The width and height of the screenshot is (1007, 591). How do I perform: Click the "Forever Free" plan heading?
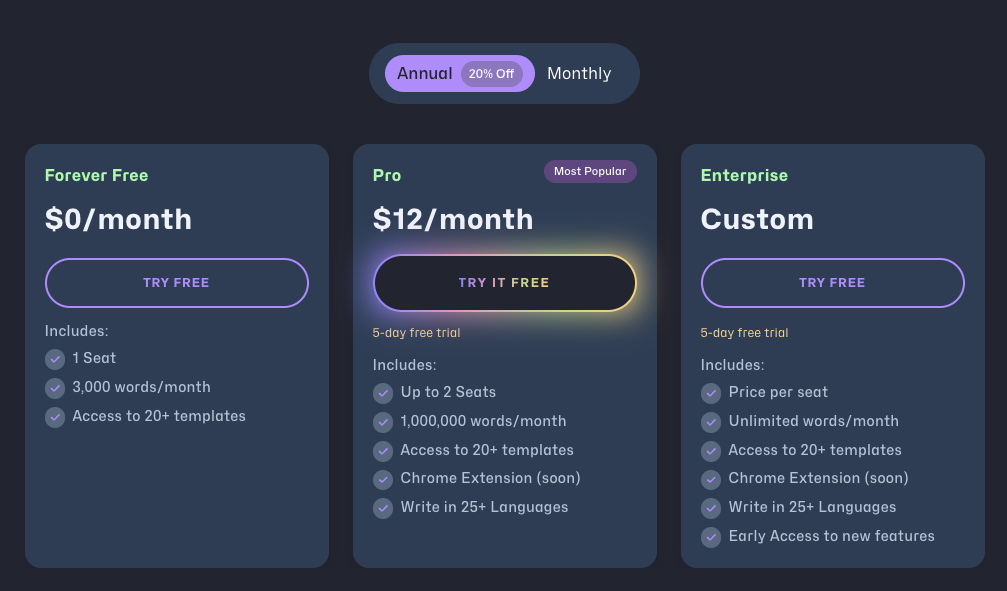coord(96,176)
